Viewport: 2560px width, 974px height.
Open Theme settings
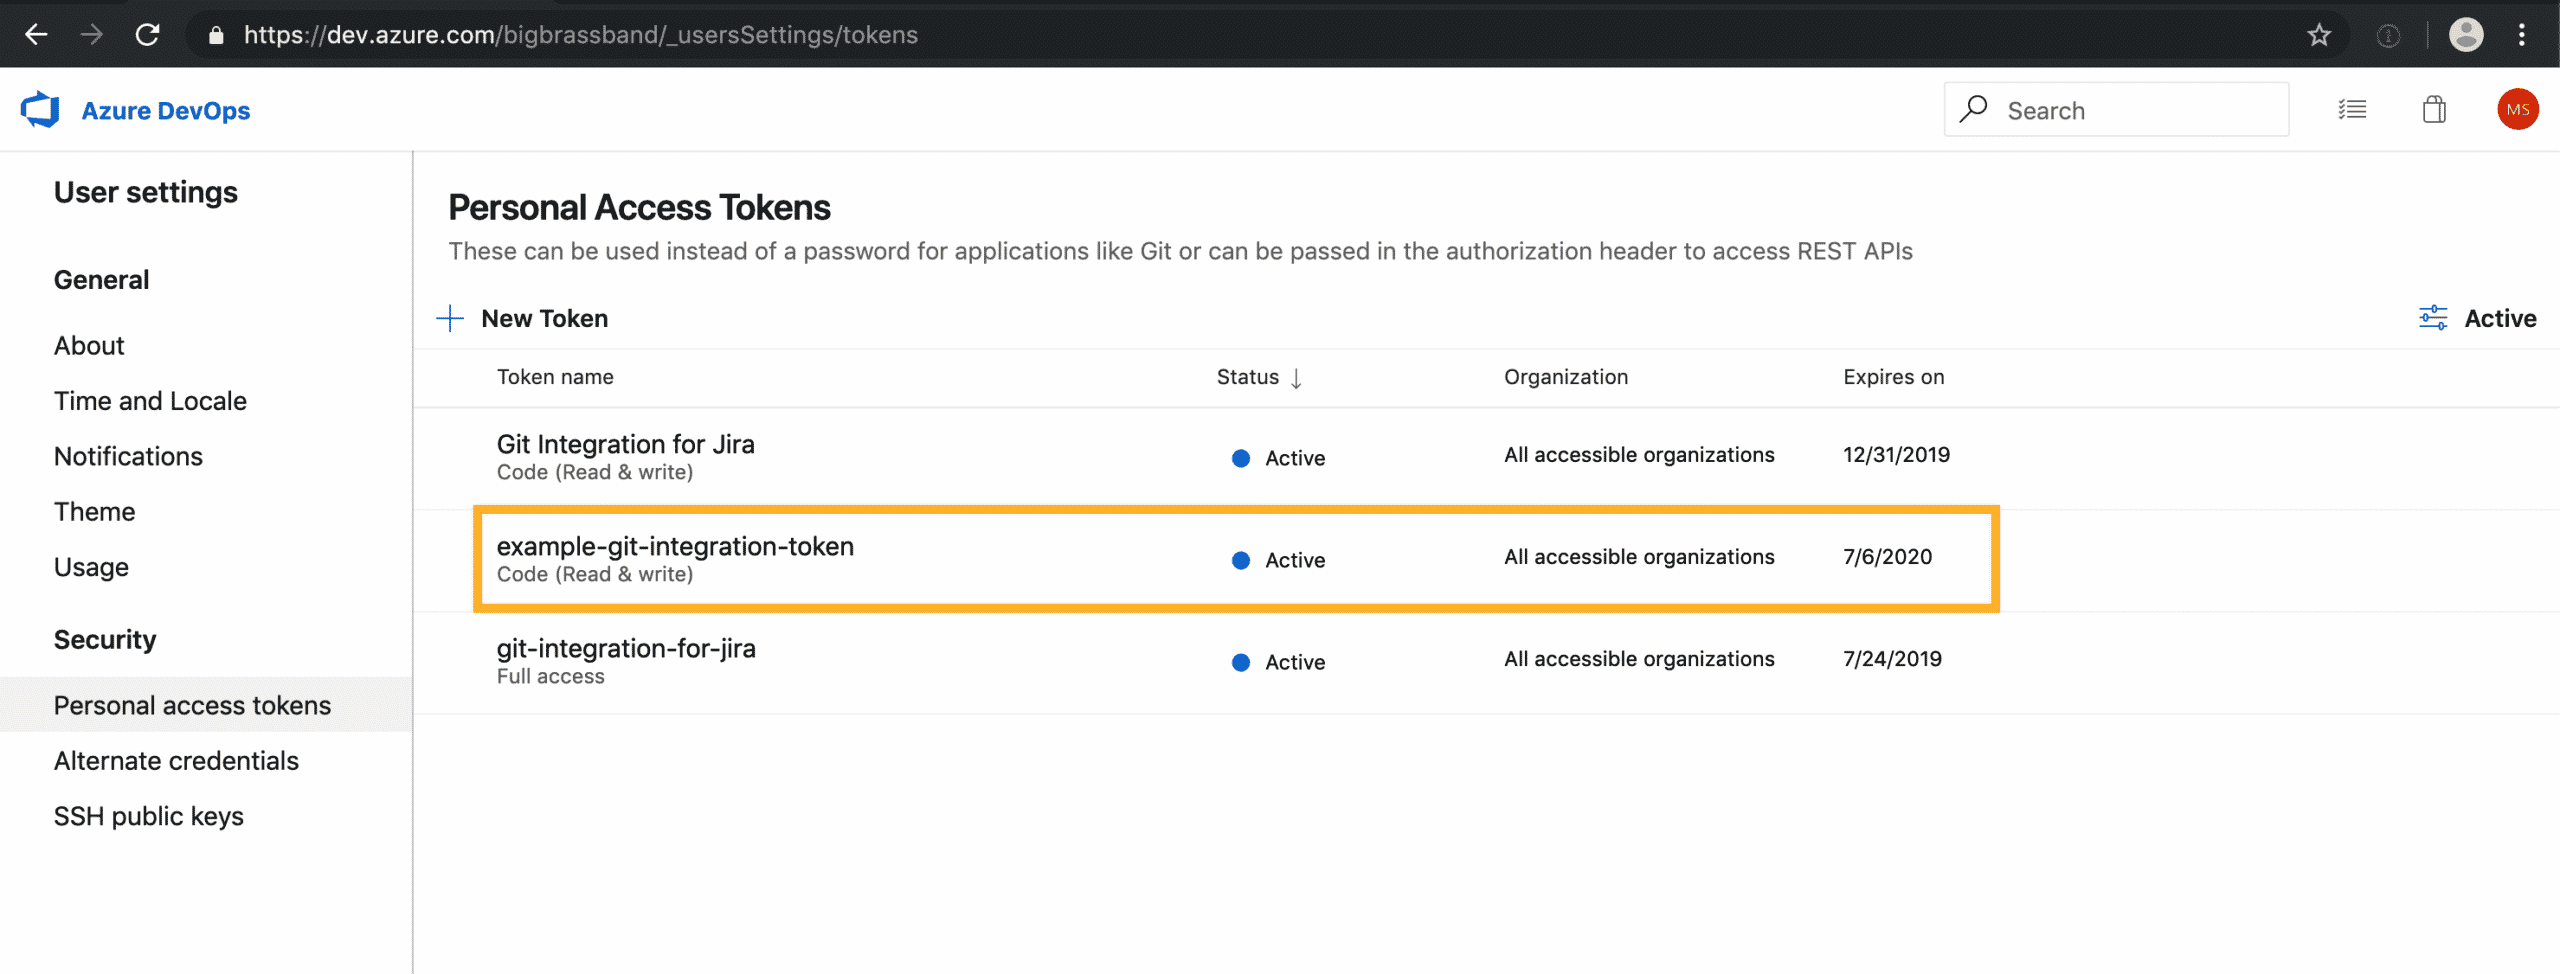click(x=94, y=512)
